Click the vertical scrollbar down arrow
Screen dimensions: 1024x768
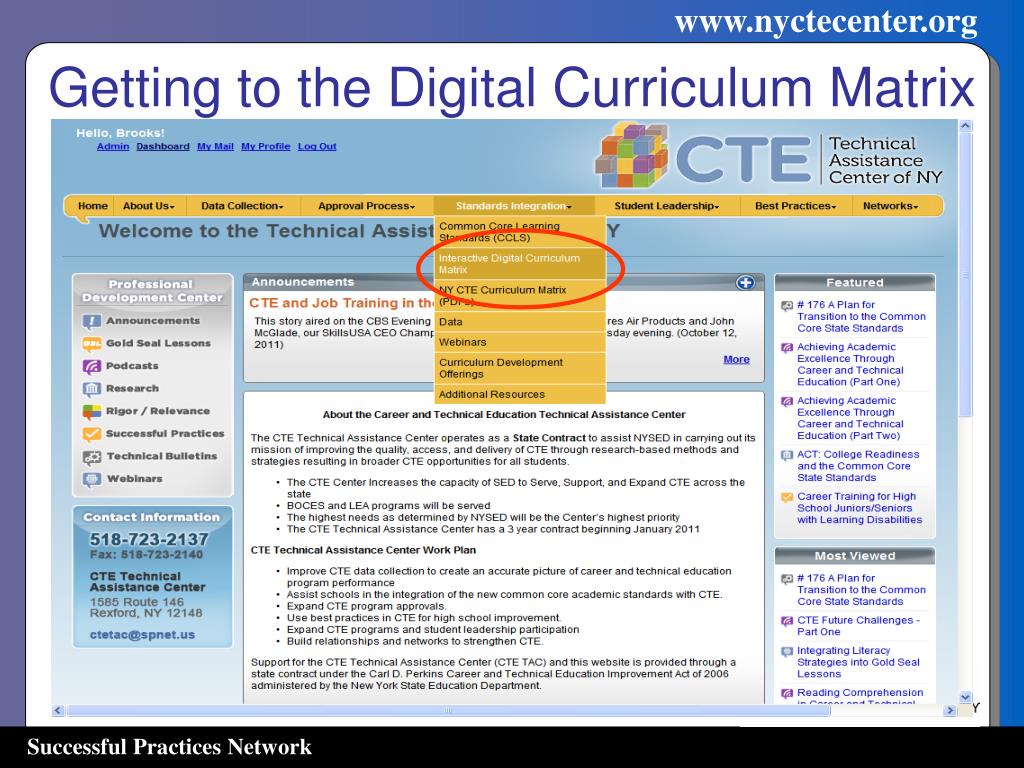pyautogui.click(x=965, y=697)
